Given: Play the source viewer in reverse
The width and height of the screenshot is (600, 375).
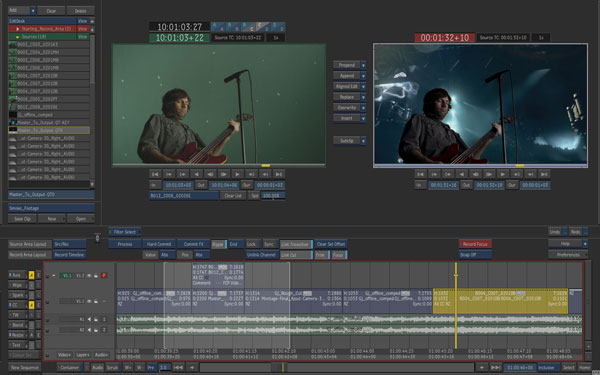Looking at the screenshot, I should (x=196, y=174).
